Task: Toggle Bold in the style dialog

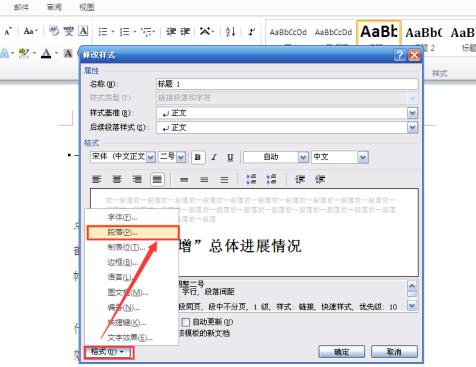Action: (198, 157)
